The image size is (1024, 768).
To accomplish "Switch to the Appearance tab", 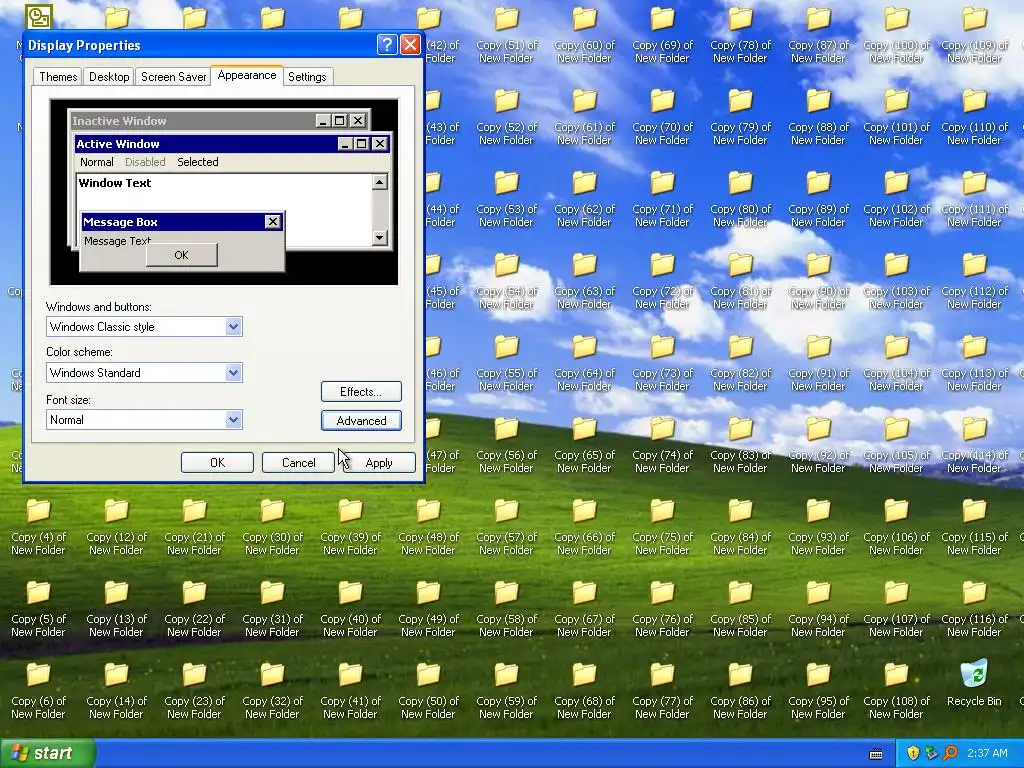I will point(247,75).
